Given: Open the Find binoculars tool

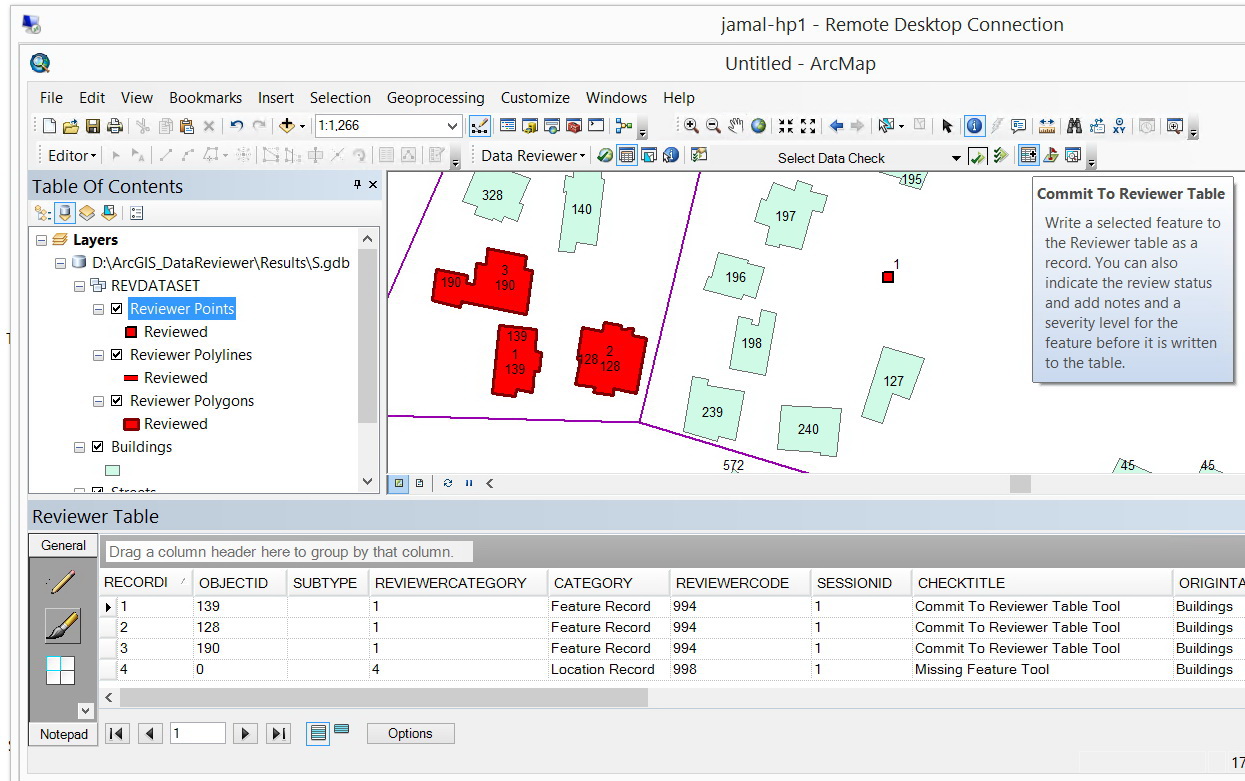Looking at the screenshot, I should (1074, 126).
